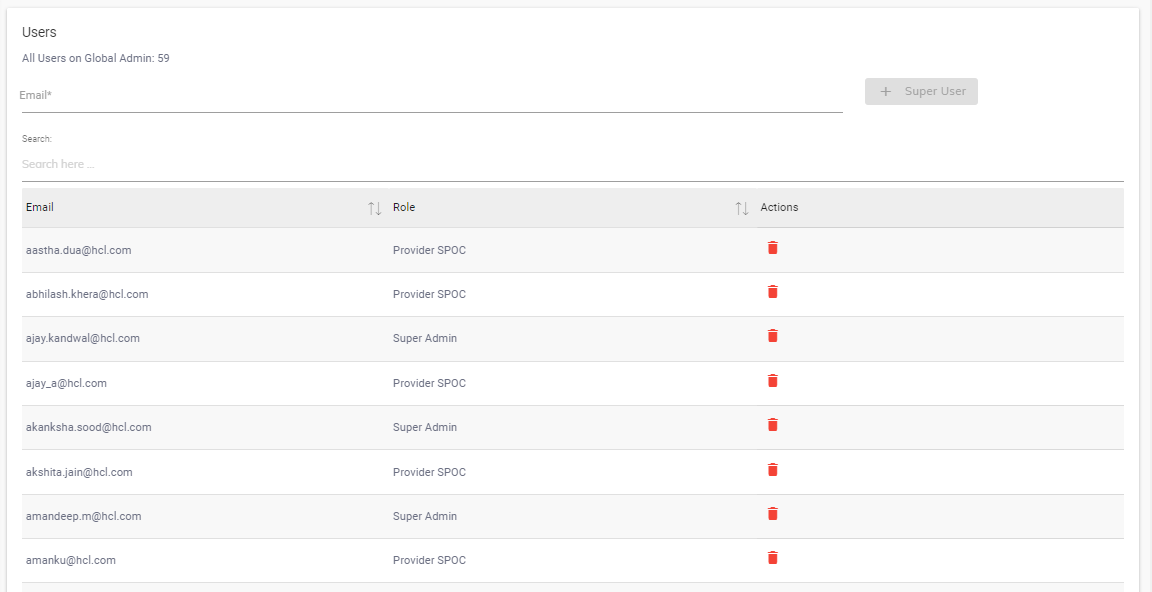Click trash icon for ajay.kandwal@hcl.com

pyautogui.click(x=773, y=336)
